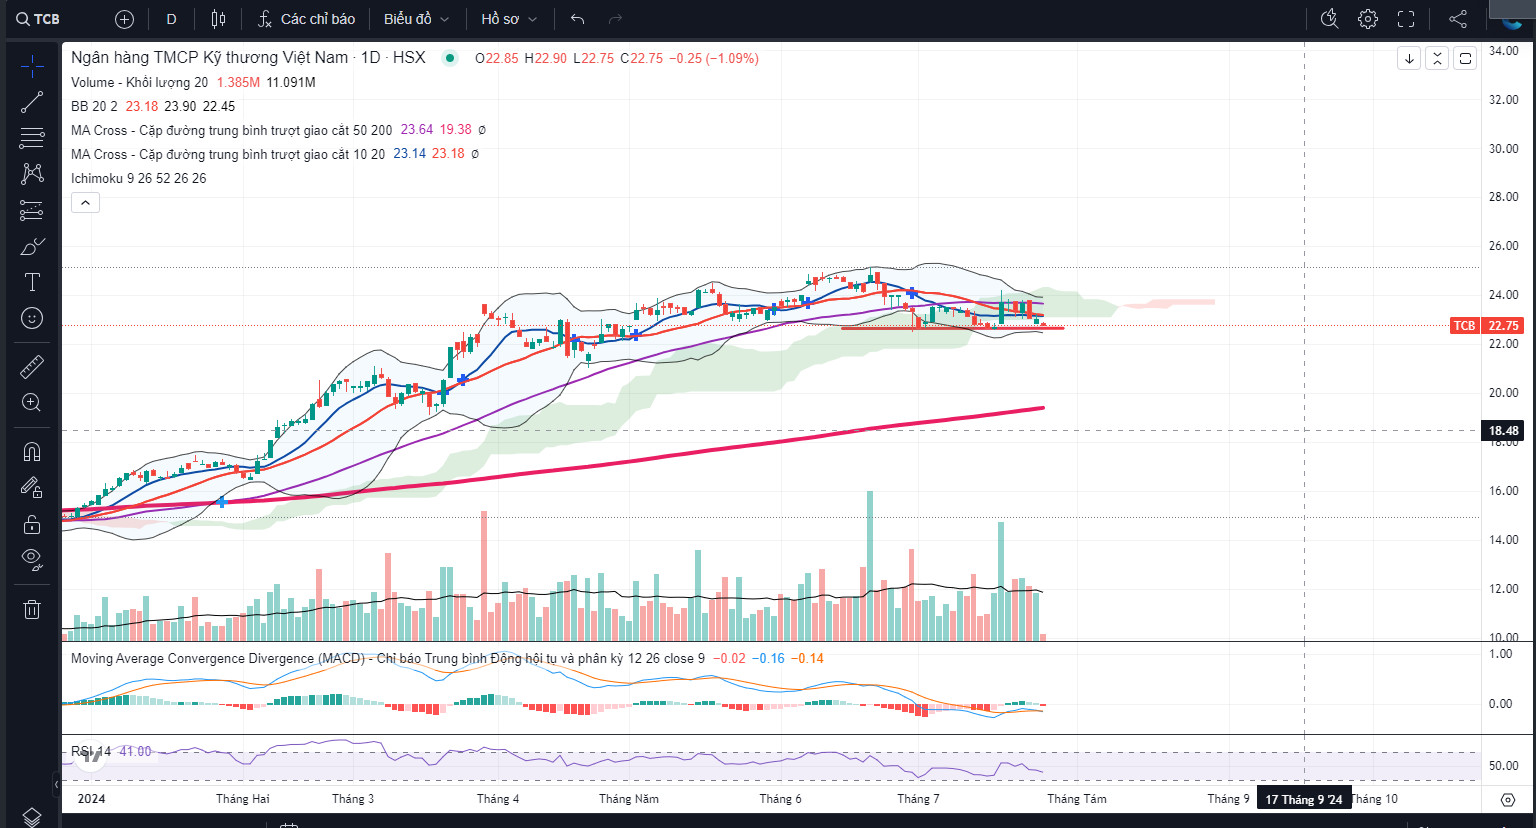
Task: Open the emoji and icons tool
Action: pyautogui.click(x=32, y=318)
